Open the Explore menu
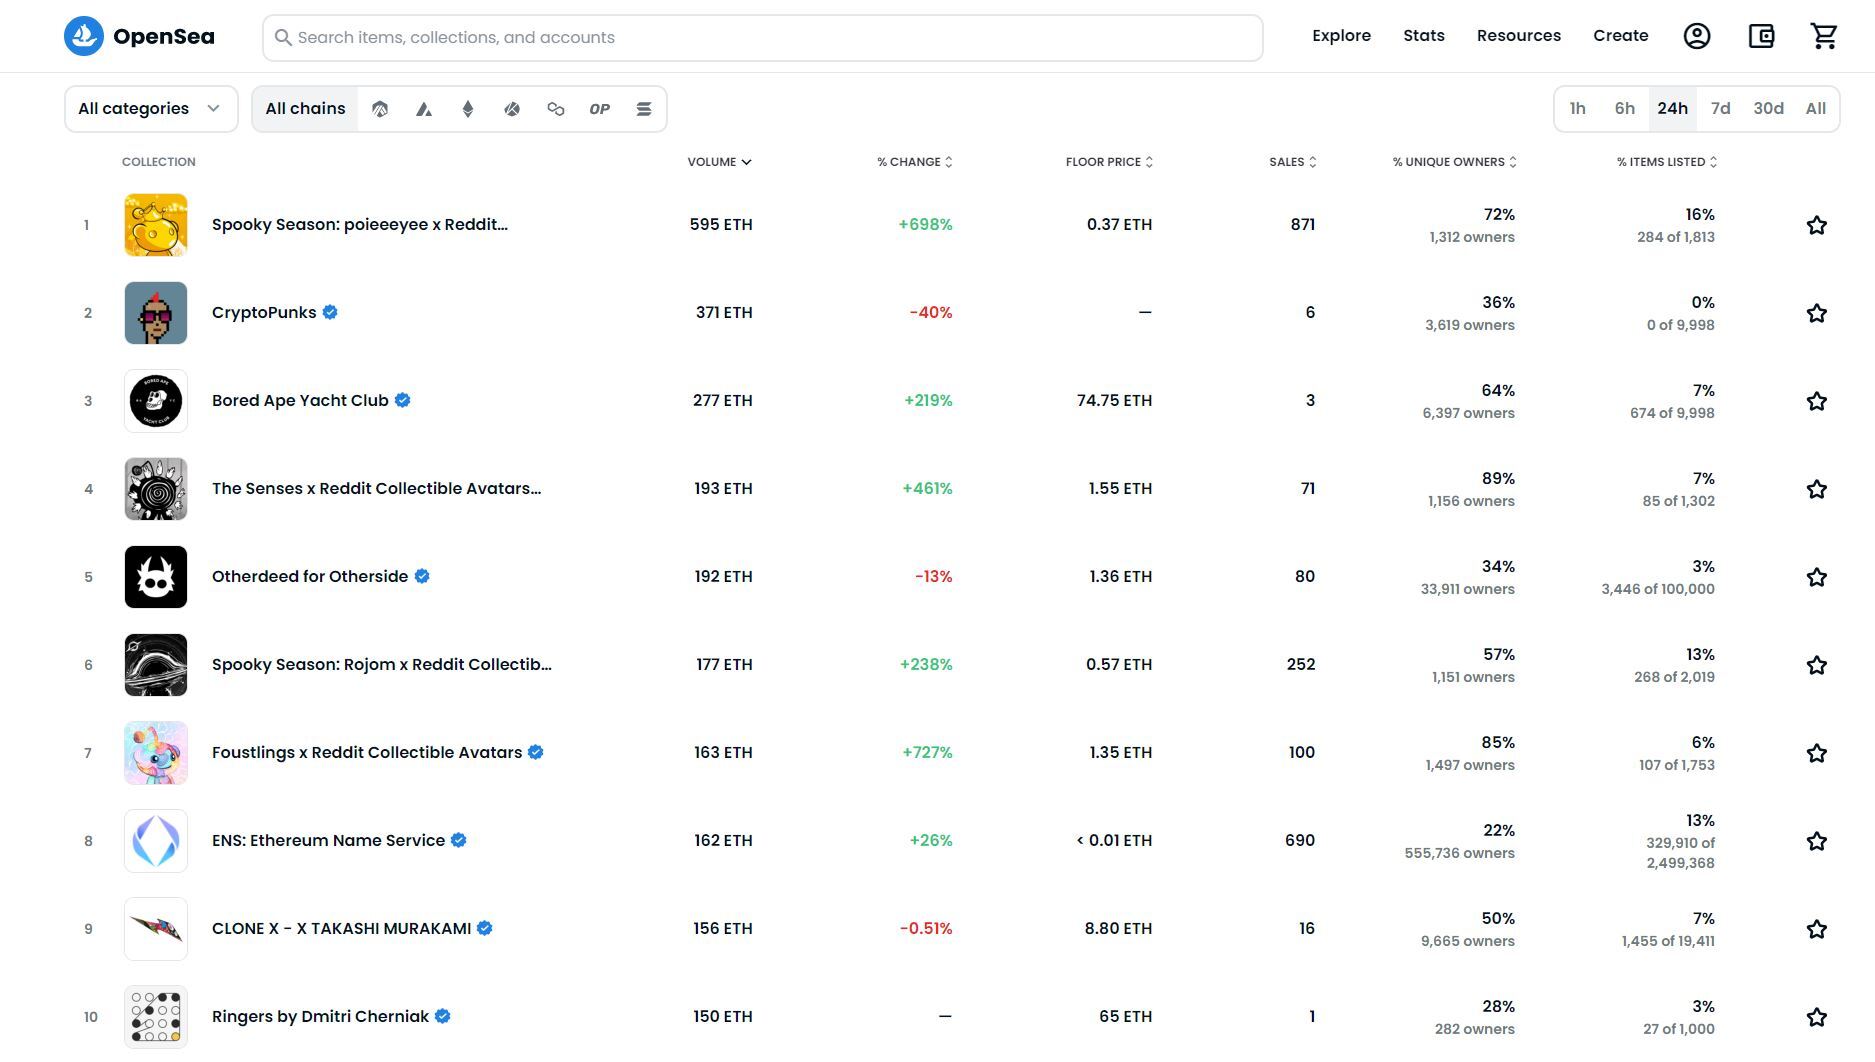 point(1342,36)
